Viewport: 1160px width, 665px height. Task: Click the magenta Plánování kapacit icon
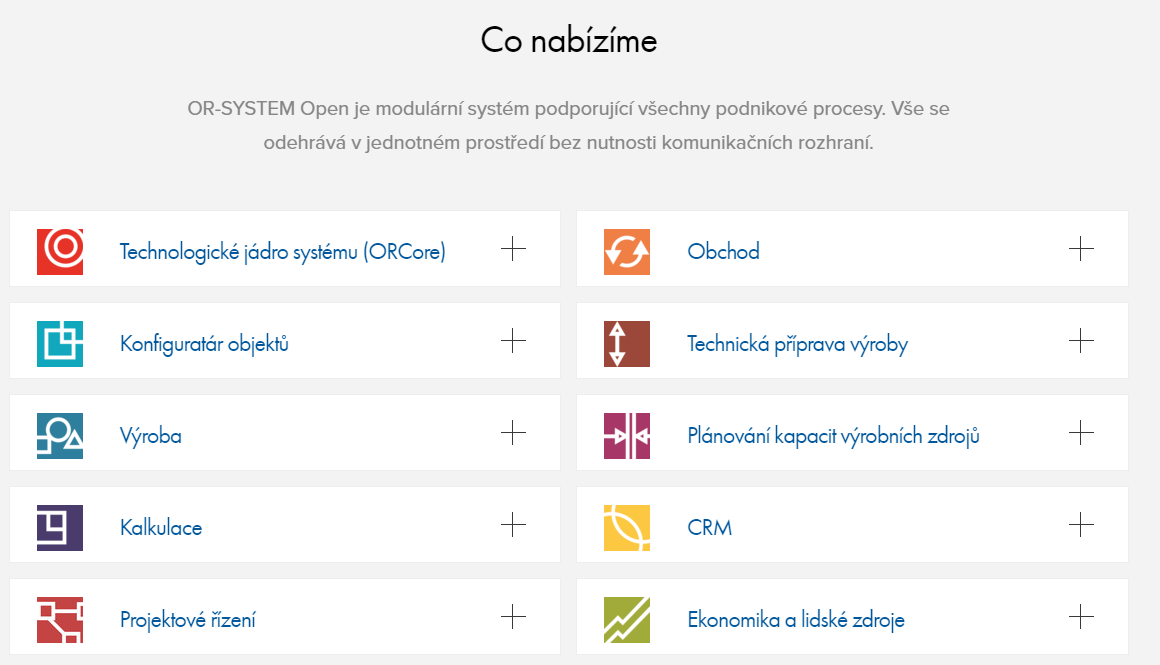pyautogui.click(x=627, y=435)
